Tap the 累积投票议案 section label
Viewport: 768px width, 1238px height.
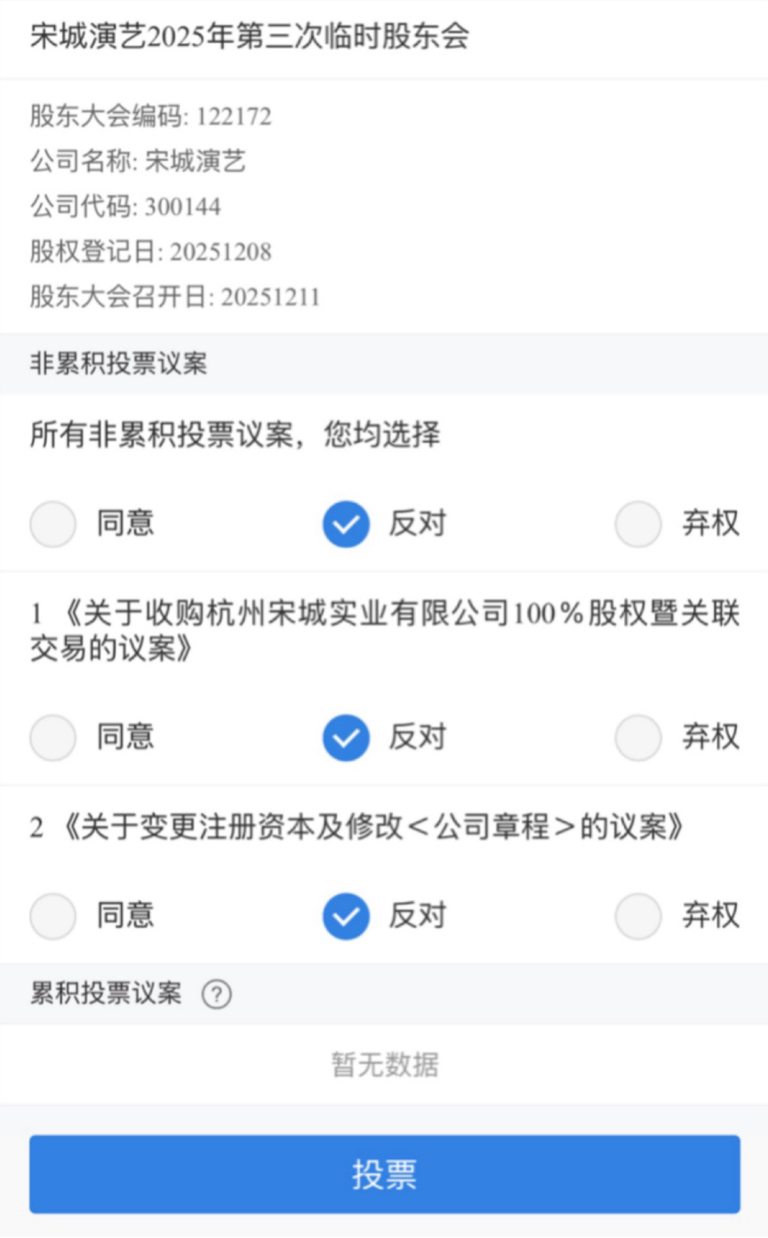pyautogui.click(x=106, y=994)
